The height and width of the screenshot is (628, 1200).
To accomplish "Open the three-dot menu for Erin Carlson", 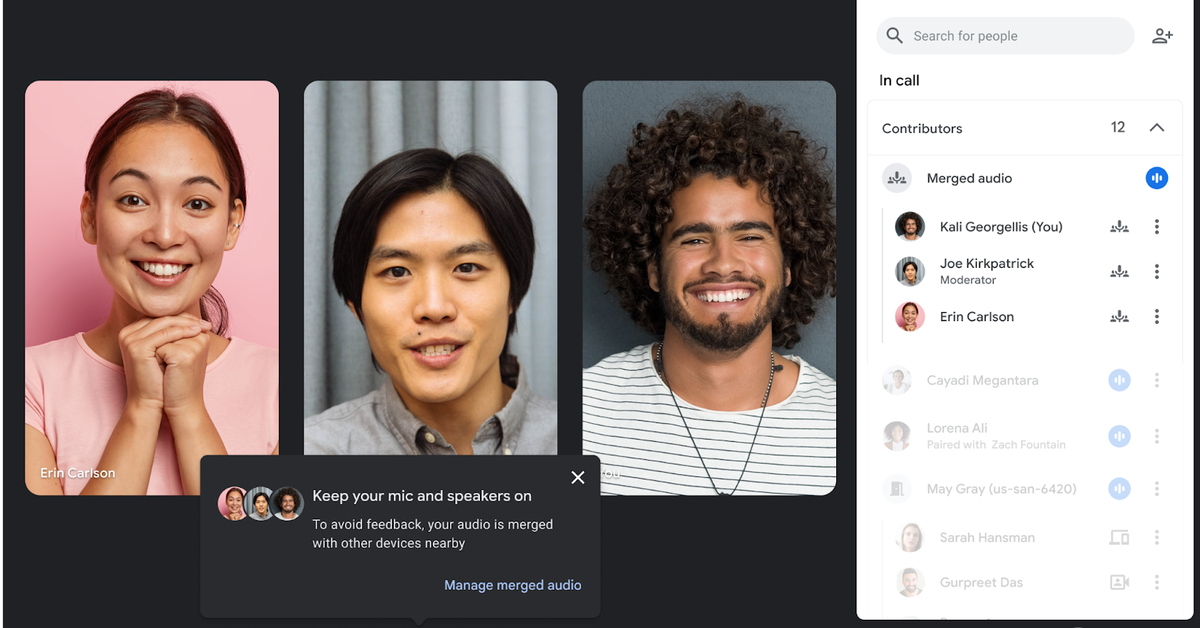I will coord(1157,316).
